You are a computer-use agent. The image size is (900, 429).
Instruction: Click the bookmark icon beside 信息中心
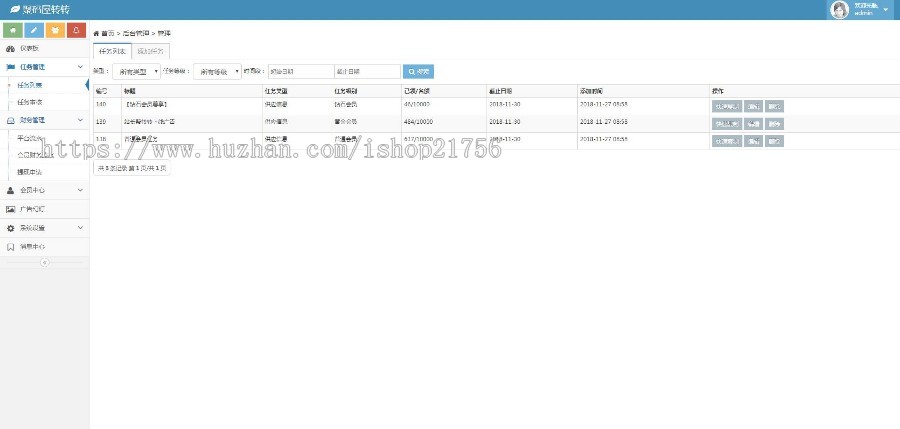point(10,247)
